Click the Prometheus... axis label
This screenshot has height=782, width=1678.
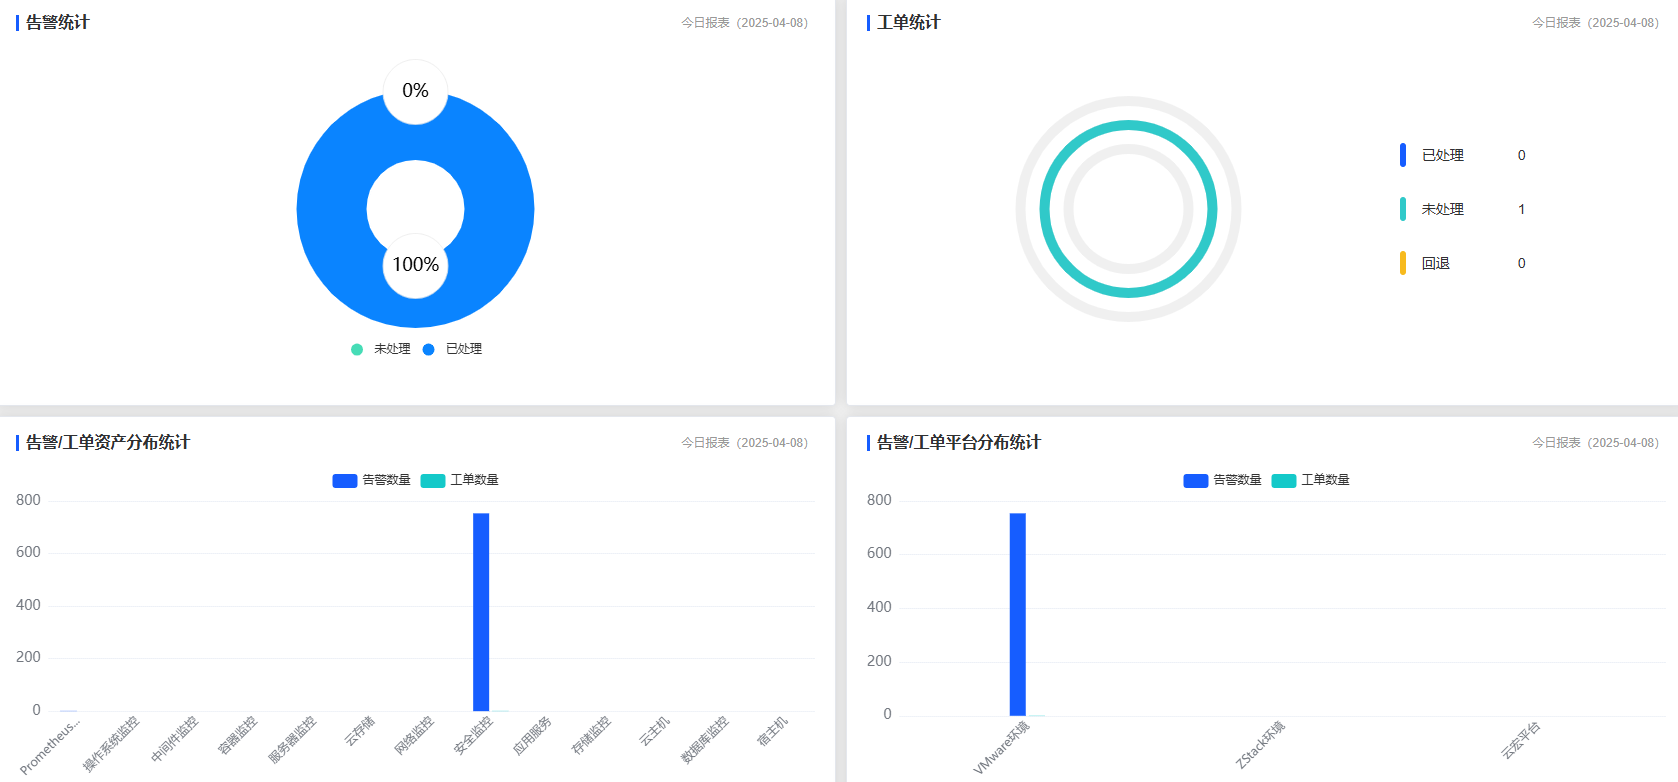click(x=50, y=745)
